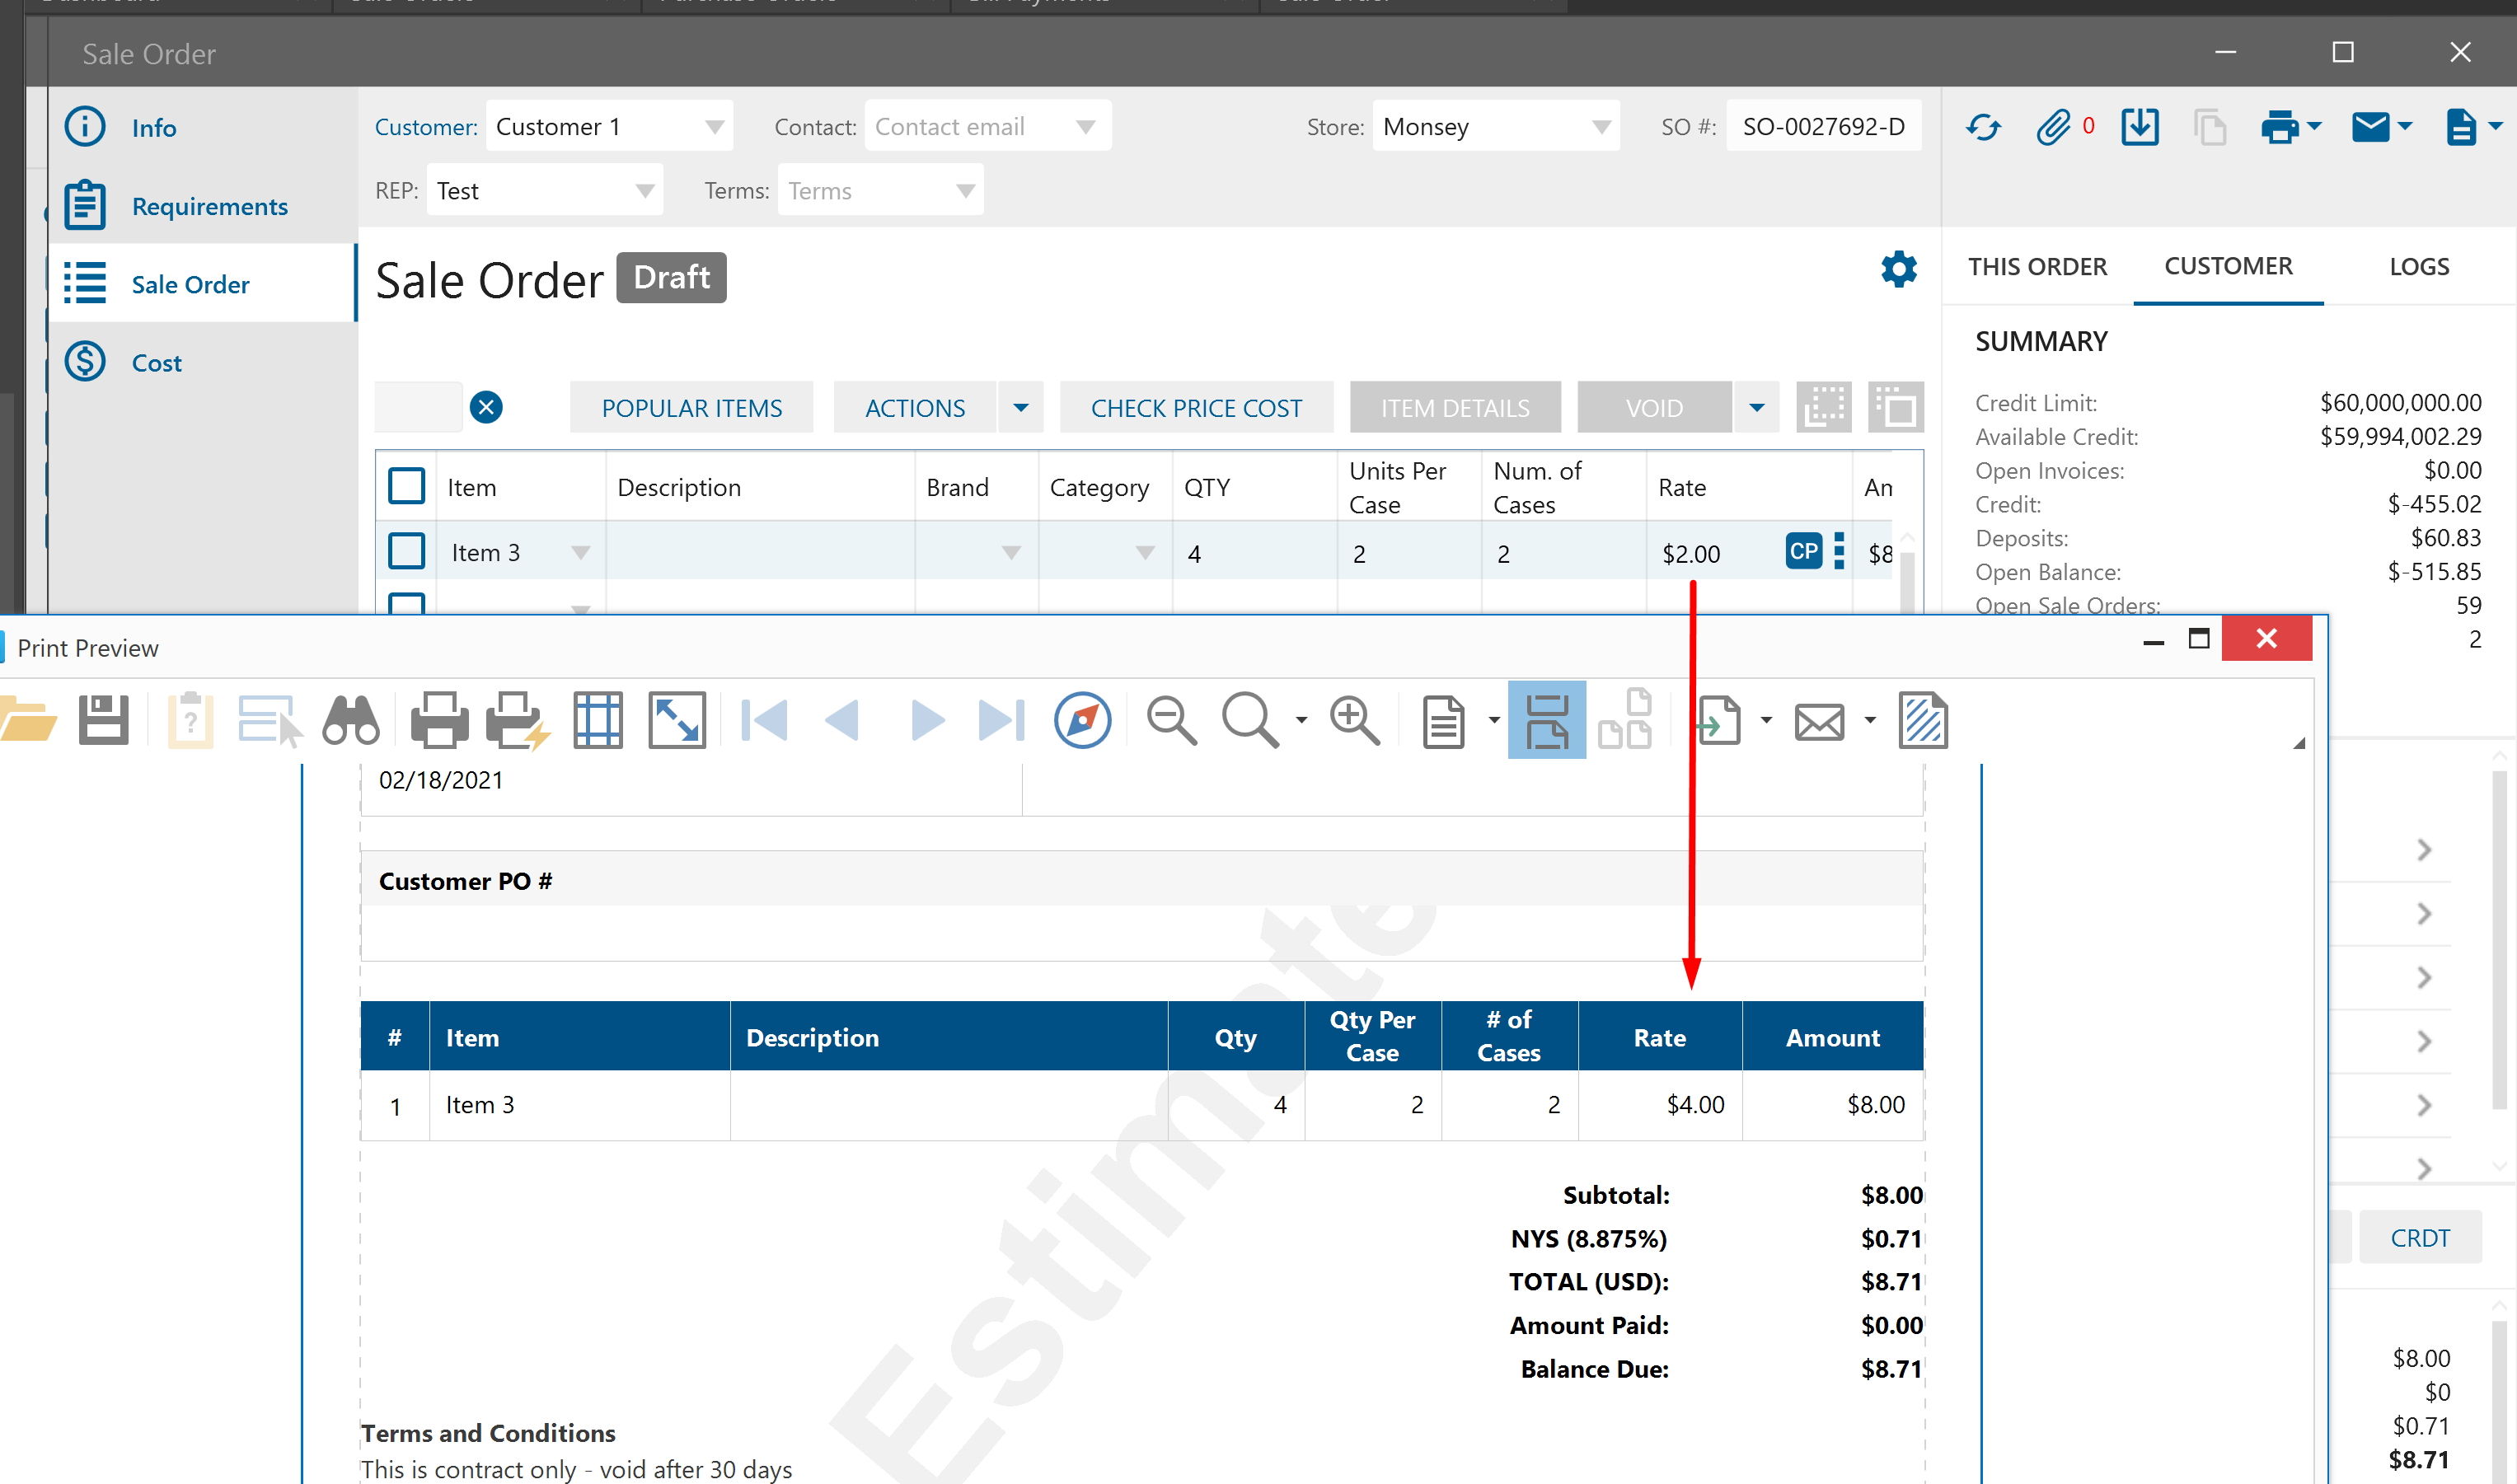Toggle the select-all checkbox in table header
The width and height of the screenshot is (2517, 1484).
[x=407, y=487]
